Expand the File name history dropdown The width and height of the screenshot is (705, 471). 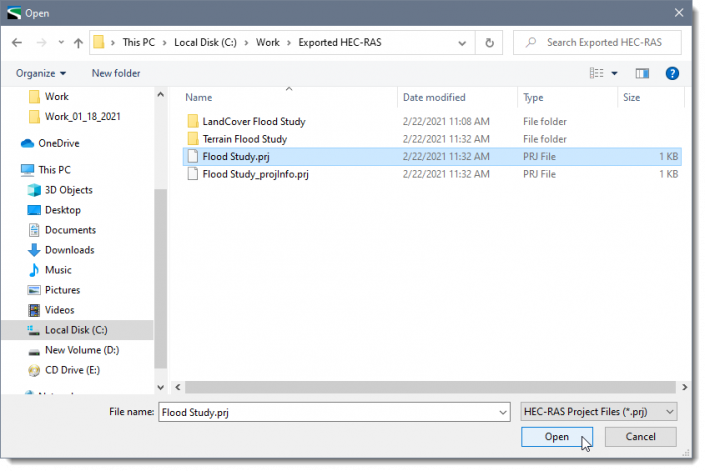tap(502, 411)
